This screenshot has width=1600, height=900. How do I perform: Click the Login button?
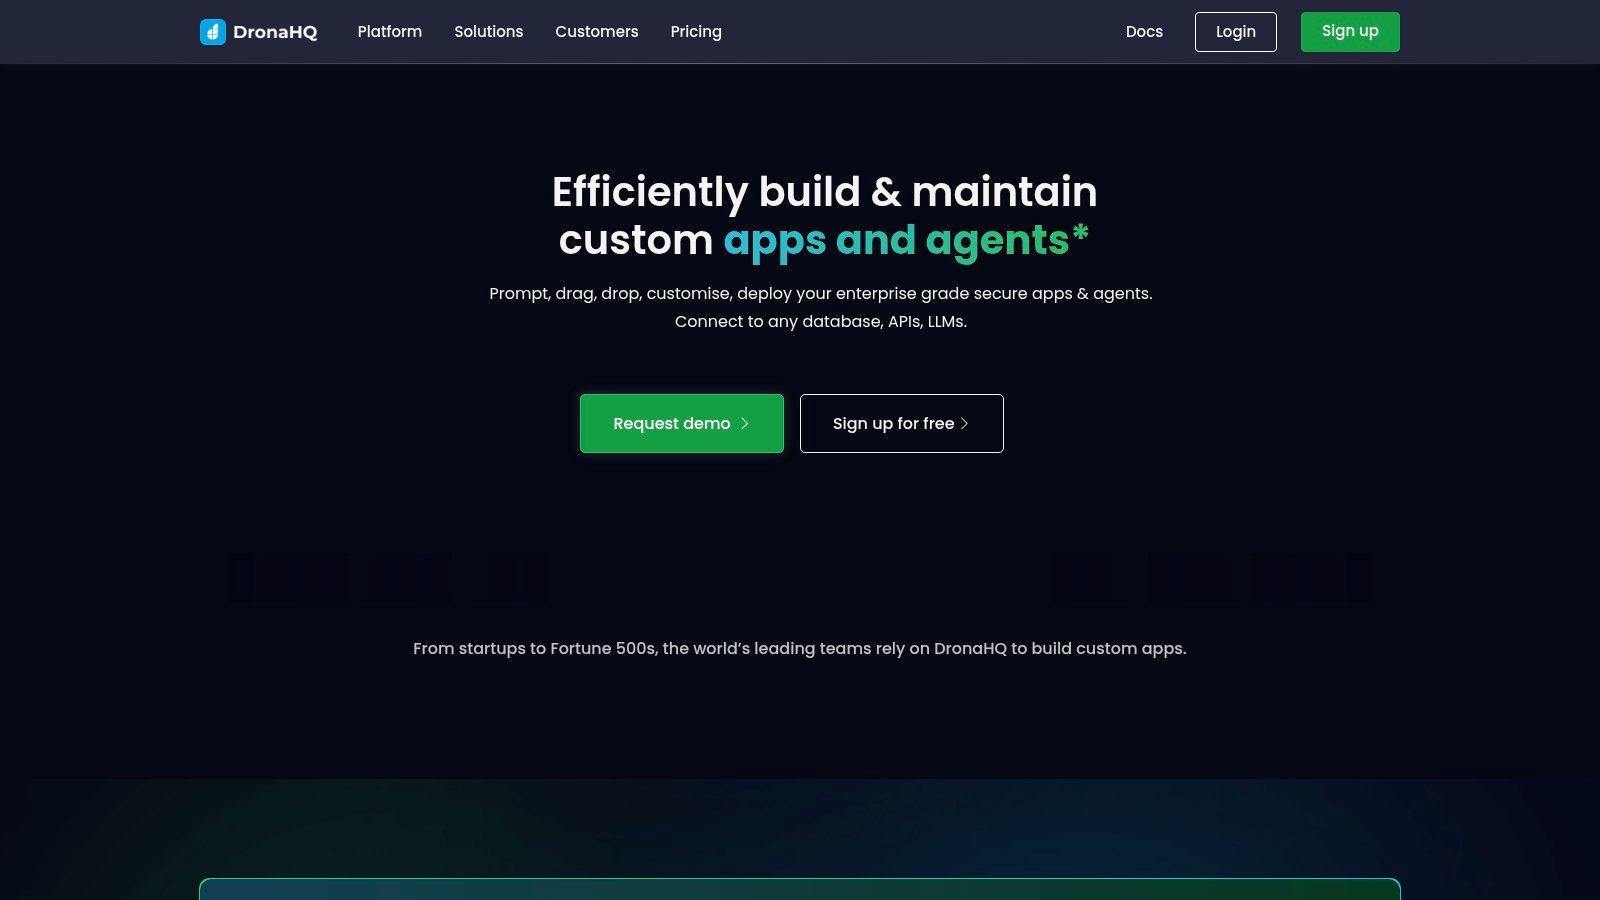1236,32
